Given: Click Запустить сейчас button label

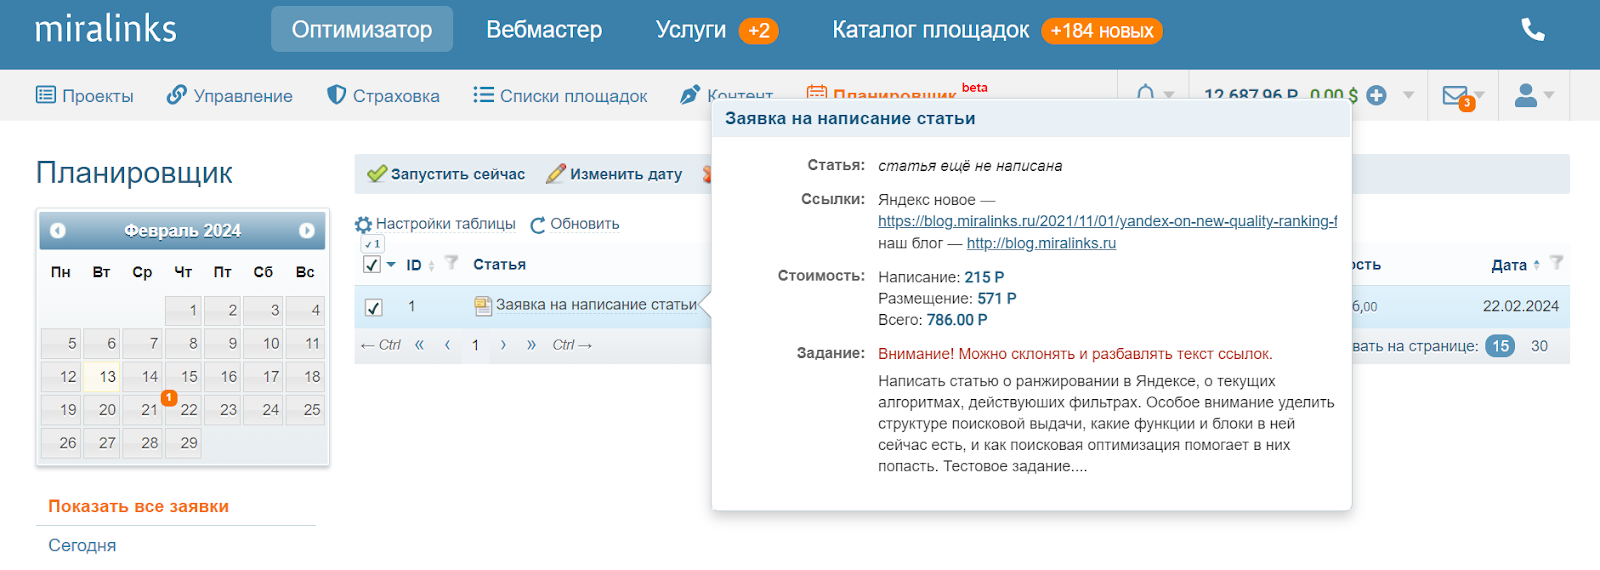Looking at the screenshot, I should click(x=457, y=174).
